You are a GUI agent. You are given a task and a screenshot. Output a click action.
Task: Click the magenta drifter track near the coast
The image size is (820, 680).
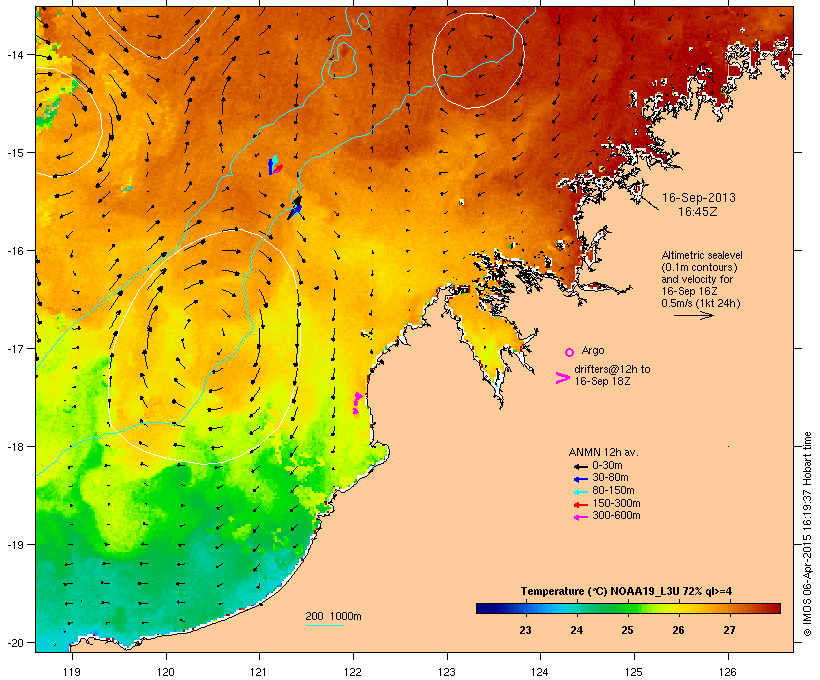tap(357, 403)
